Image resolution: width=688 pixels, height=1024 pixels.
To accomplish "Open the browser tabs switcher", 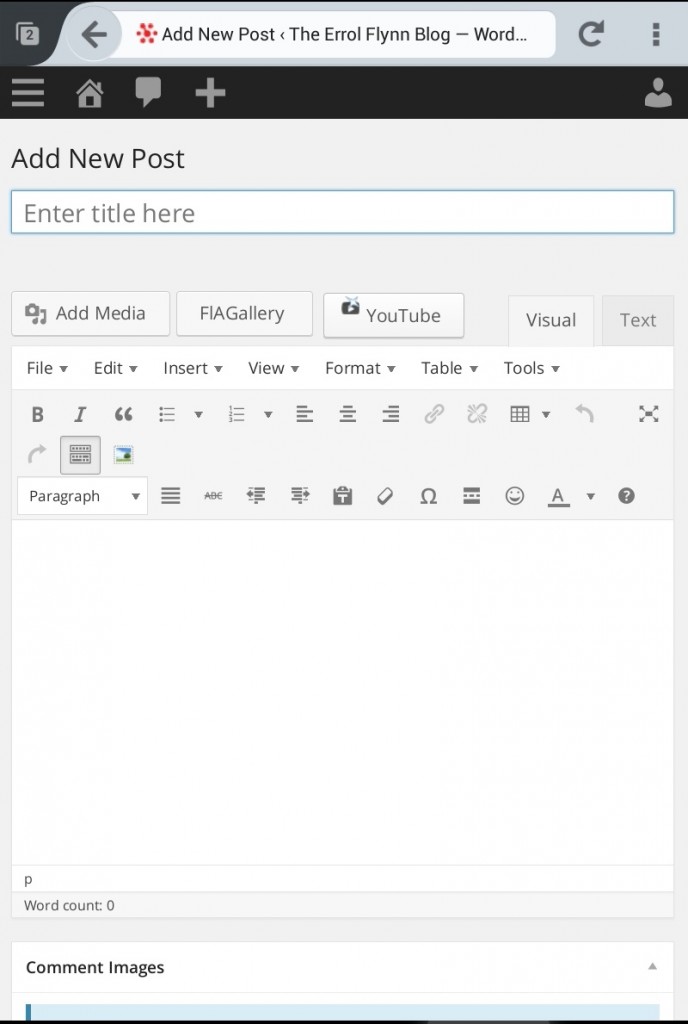I will click(x=27, y=34).
